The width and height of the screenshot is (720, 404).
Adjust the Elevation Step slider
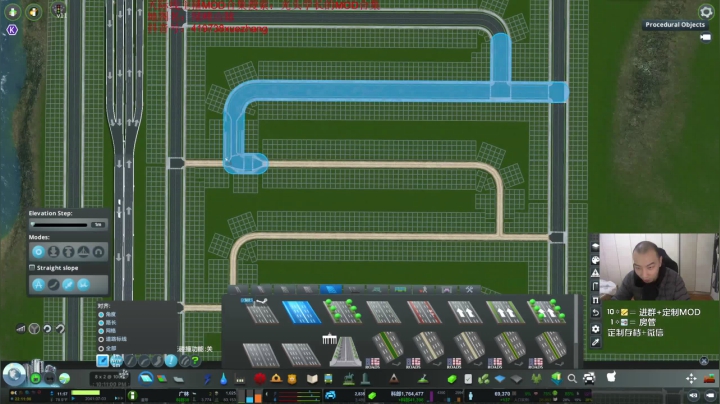click(60, 224)
